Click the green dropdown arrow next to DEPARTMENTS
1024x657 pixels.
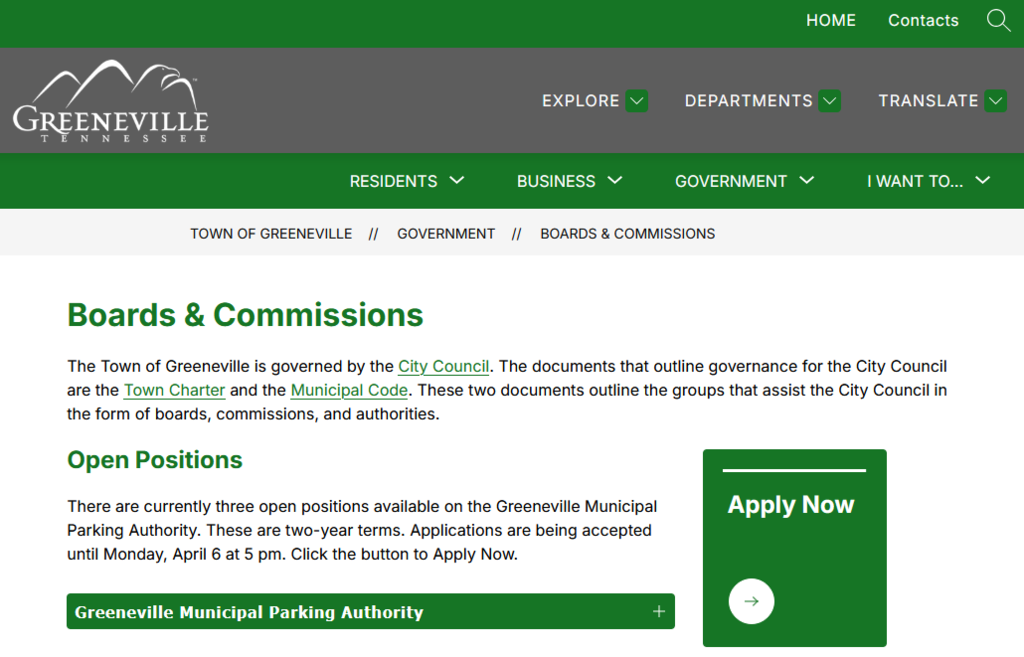[x=829, y=100]
